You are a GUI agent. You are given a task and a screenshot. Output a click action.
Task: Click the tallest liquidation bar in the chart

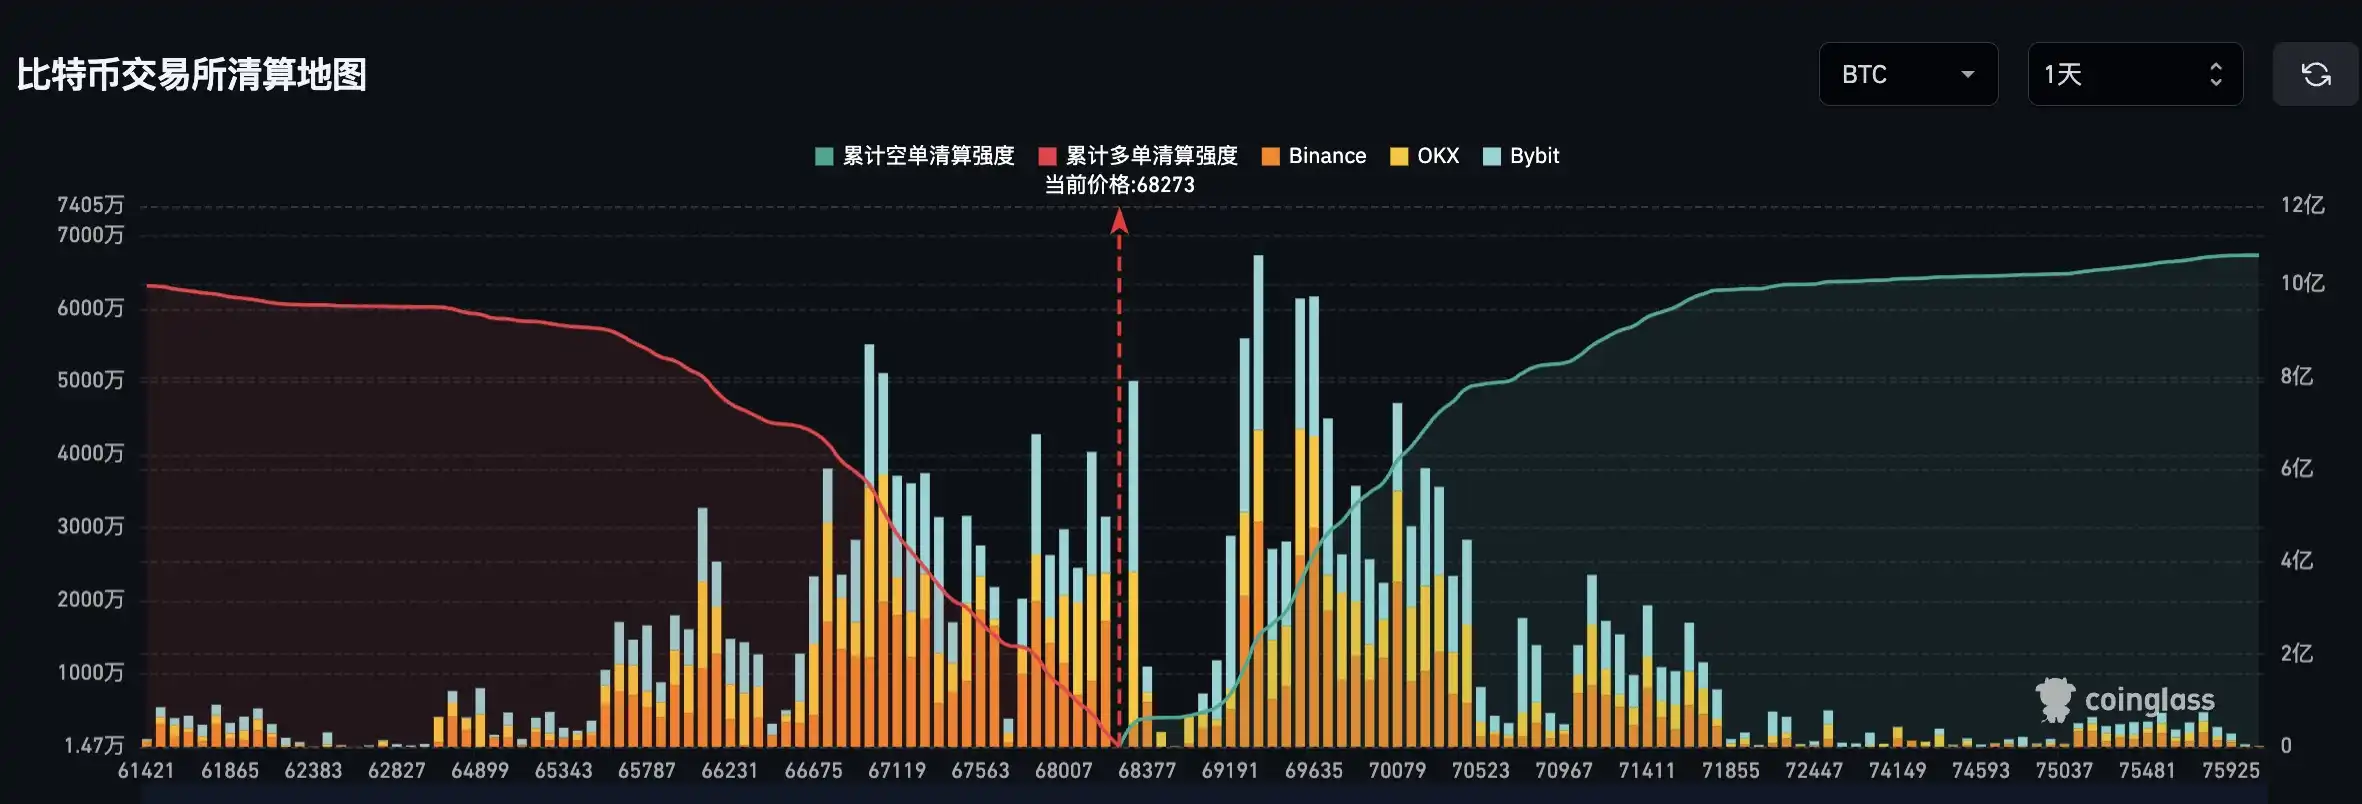pyautogui.click(x=1258, y=500)
